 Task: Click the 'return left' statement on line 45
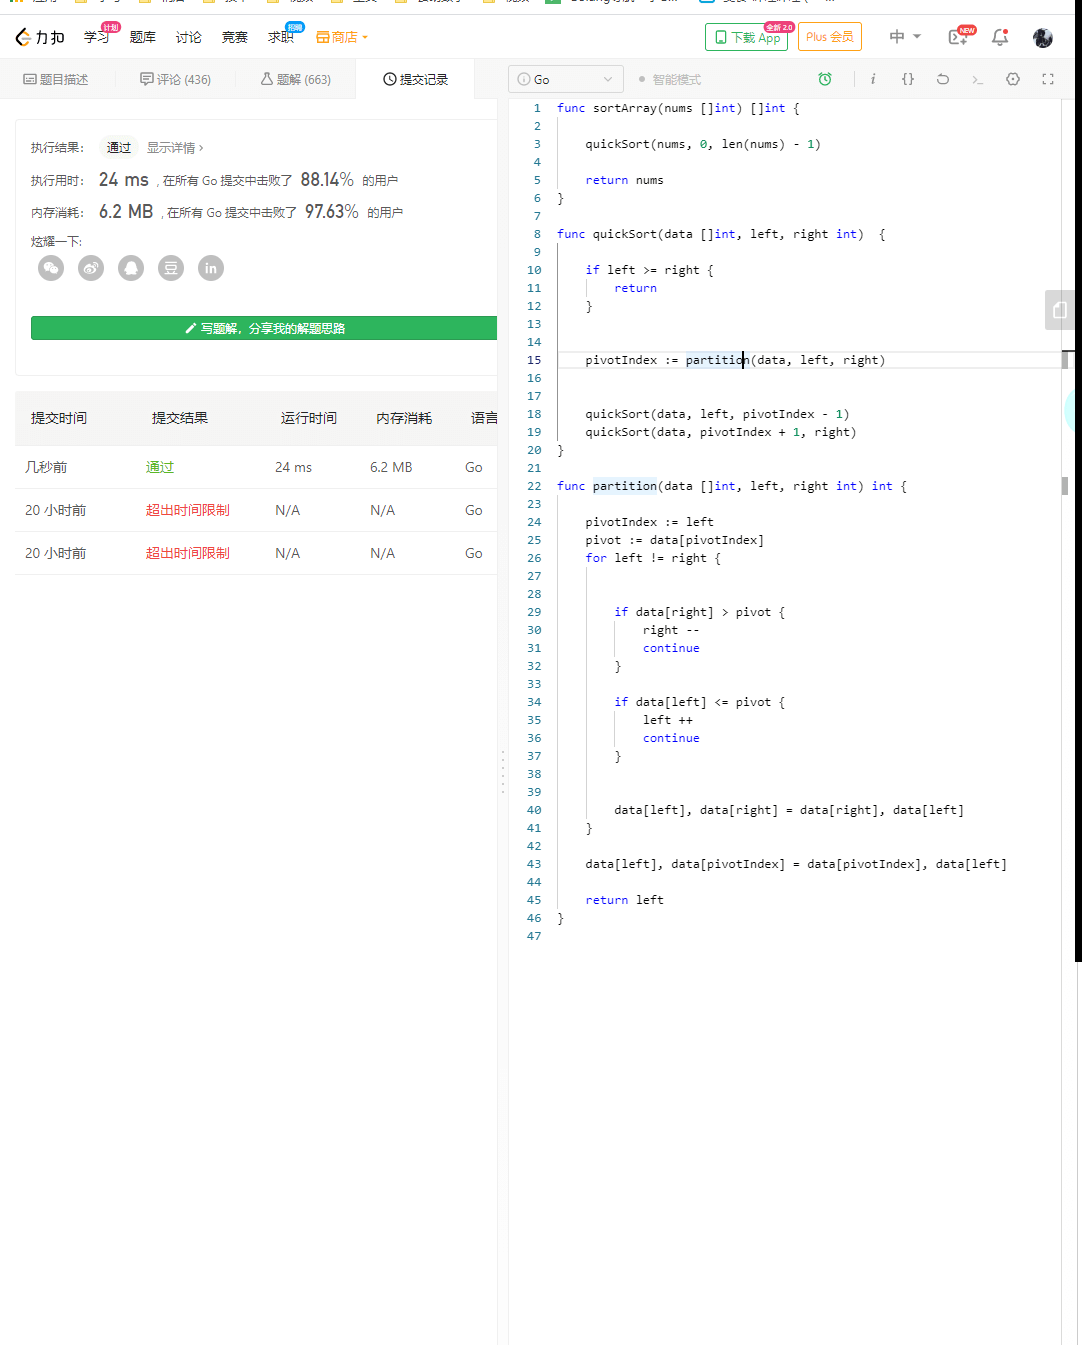(x=624, y=900)
